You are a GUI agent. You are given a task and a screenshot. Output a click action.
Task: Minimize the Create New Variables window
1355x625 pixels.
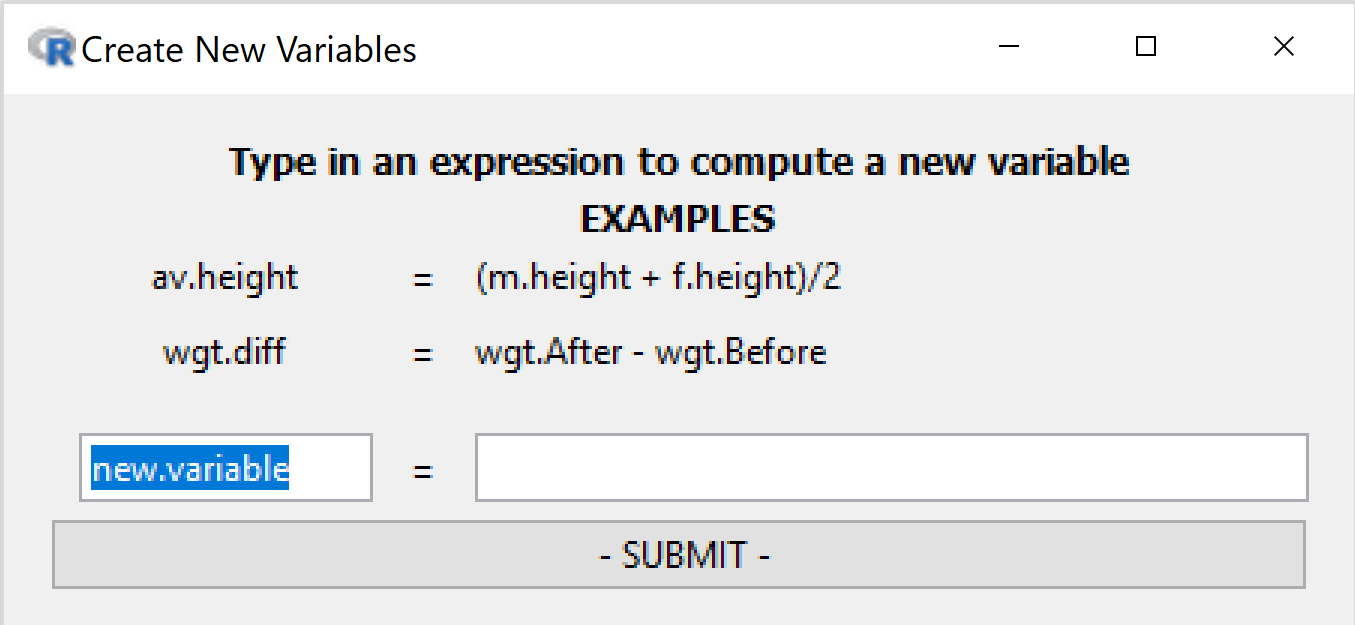click(1008, 46)
